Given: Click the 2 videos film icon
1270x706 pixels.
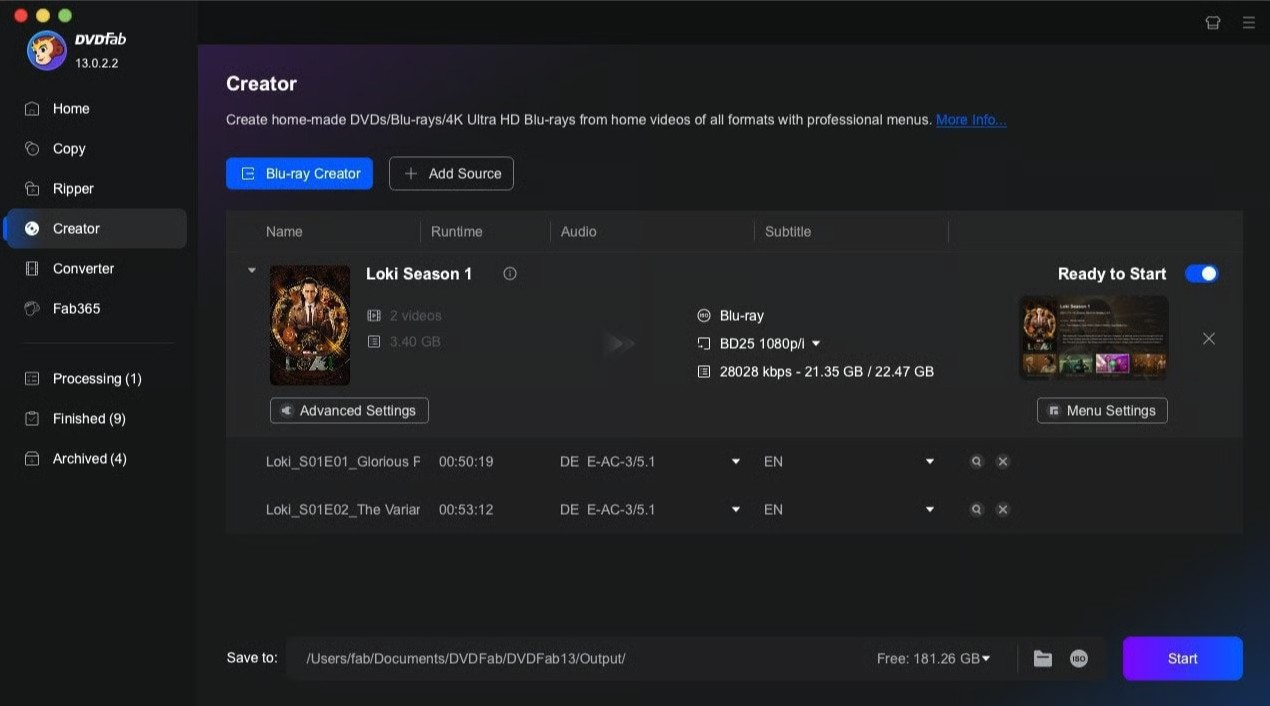Looking at the screenshot, I should (x=374, y=315).
